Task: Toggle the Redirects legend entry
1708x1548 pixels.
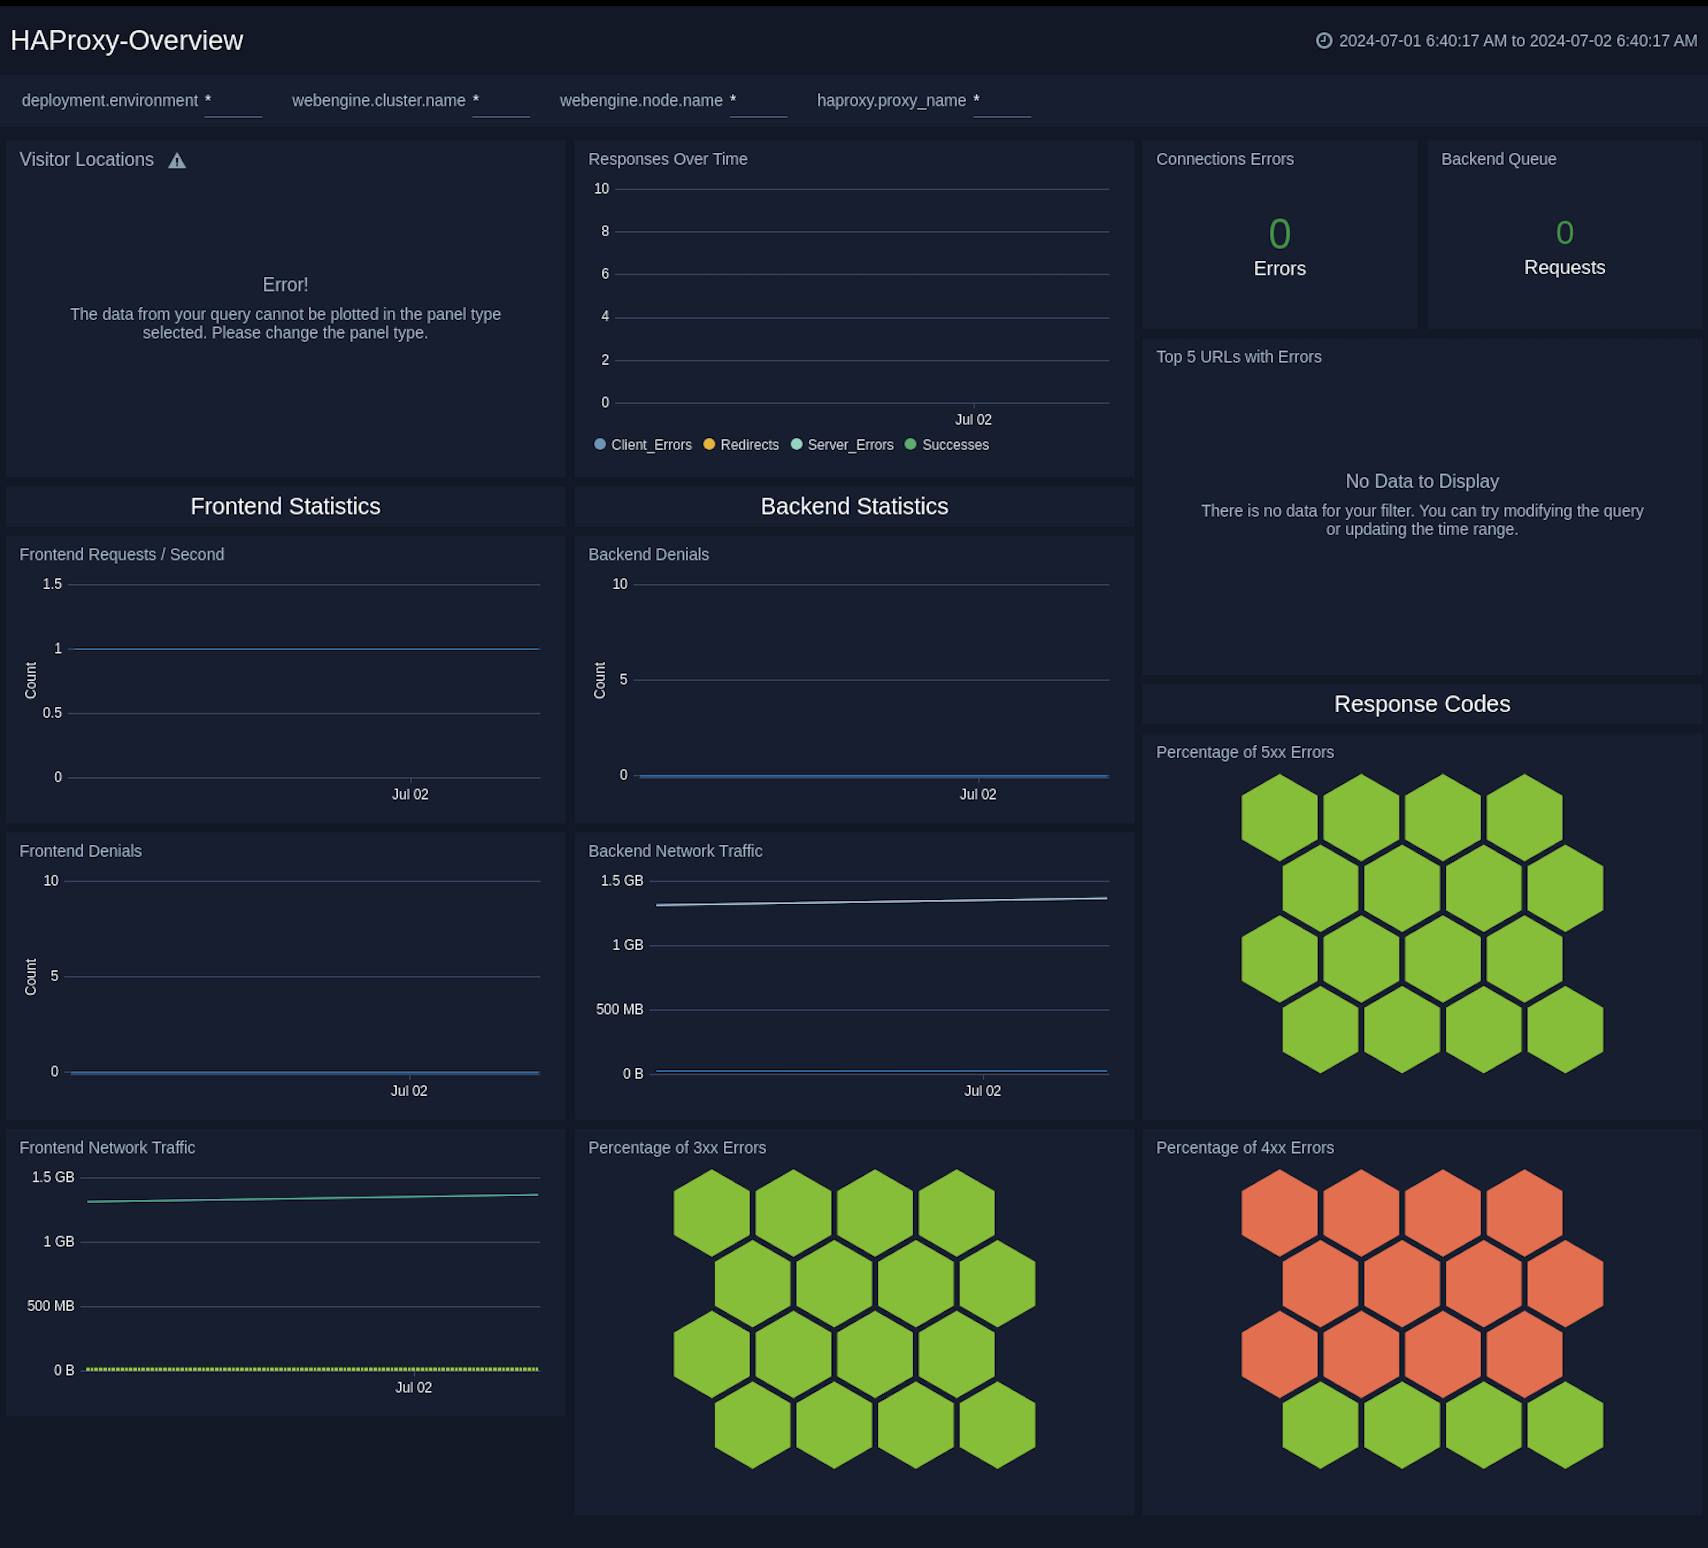Action: (x=741, y=445)
